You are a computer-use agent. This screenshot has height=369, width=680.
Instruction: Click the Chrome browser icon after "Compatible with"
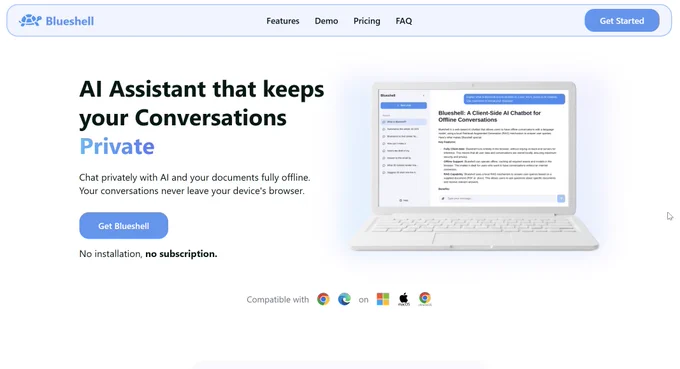click(323, 299)
